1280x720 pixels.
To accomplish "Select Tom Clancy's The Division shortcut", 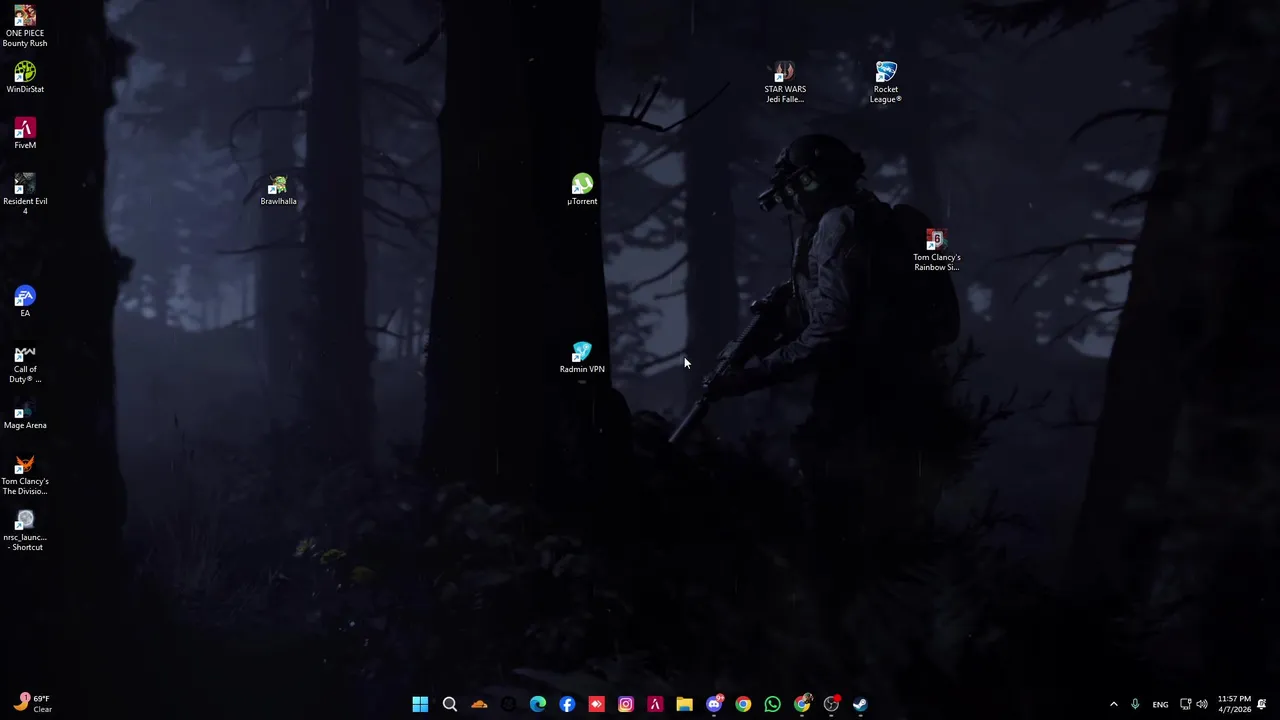I will pos(25,476).
